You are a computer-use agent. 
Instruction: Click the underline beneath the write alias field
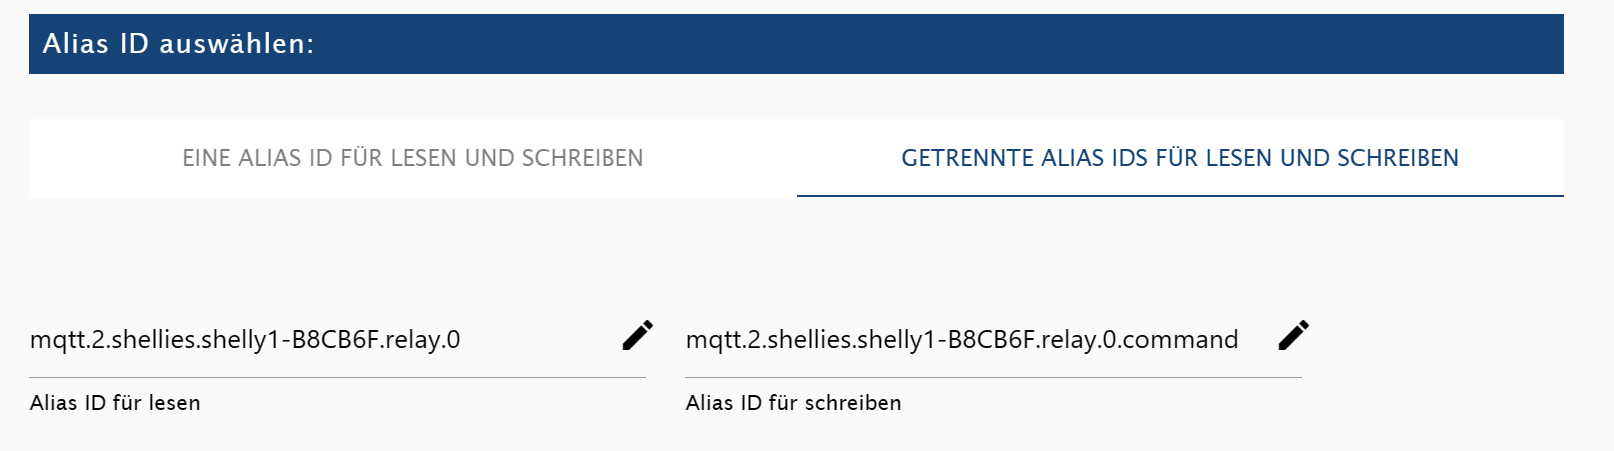993,377
